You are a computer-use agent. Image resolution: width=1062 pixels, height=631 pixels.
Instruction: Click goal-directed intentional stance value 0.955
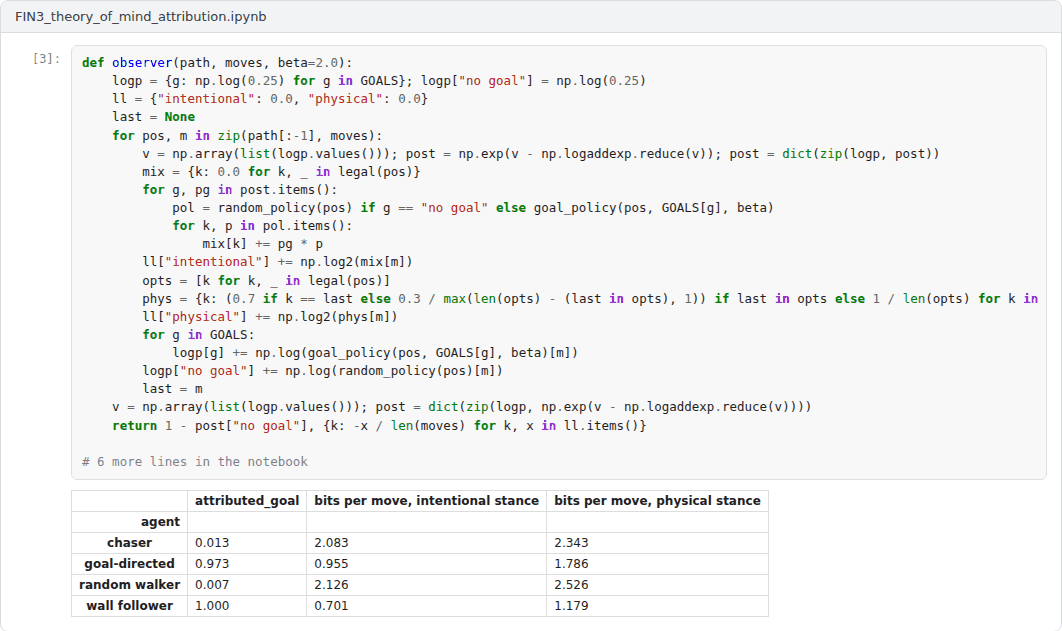(331, 563)
